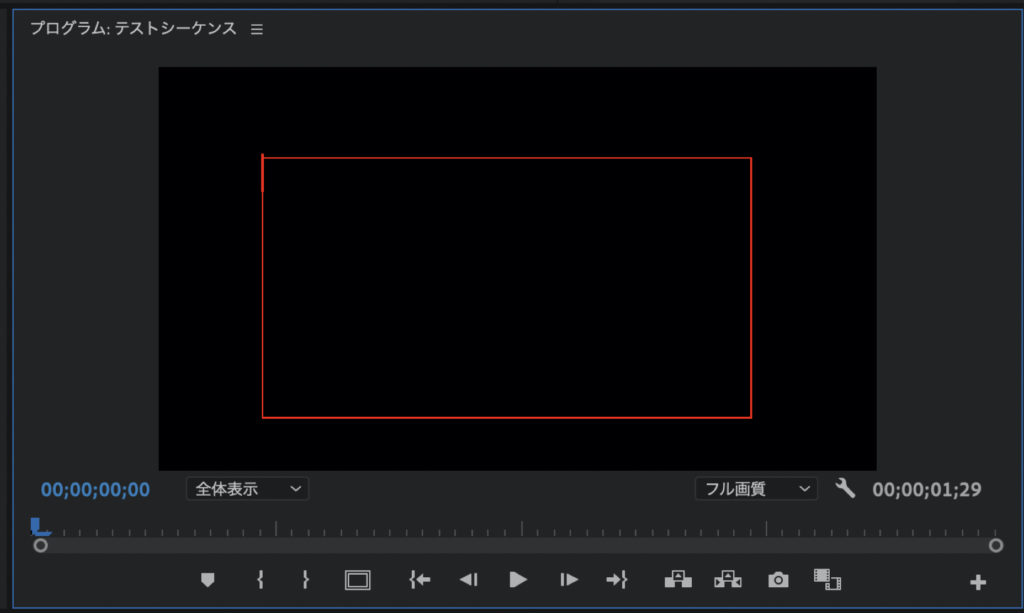Export frame with camera icon
Image resolution: width=1024 pixels, height=613 pixels.
(778, 580)
